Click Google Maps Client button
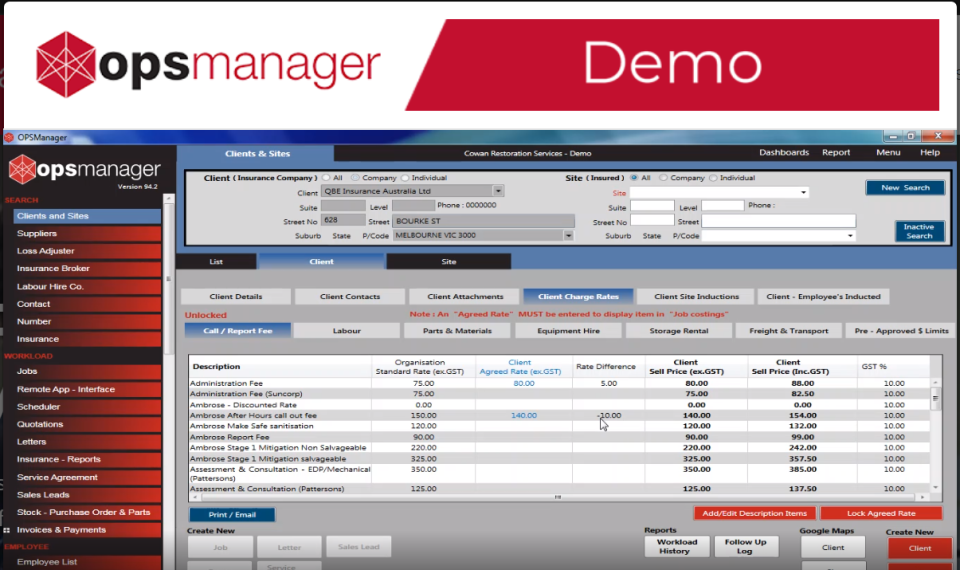960x570 pixels. tap(833, 547)
